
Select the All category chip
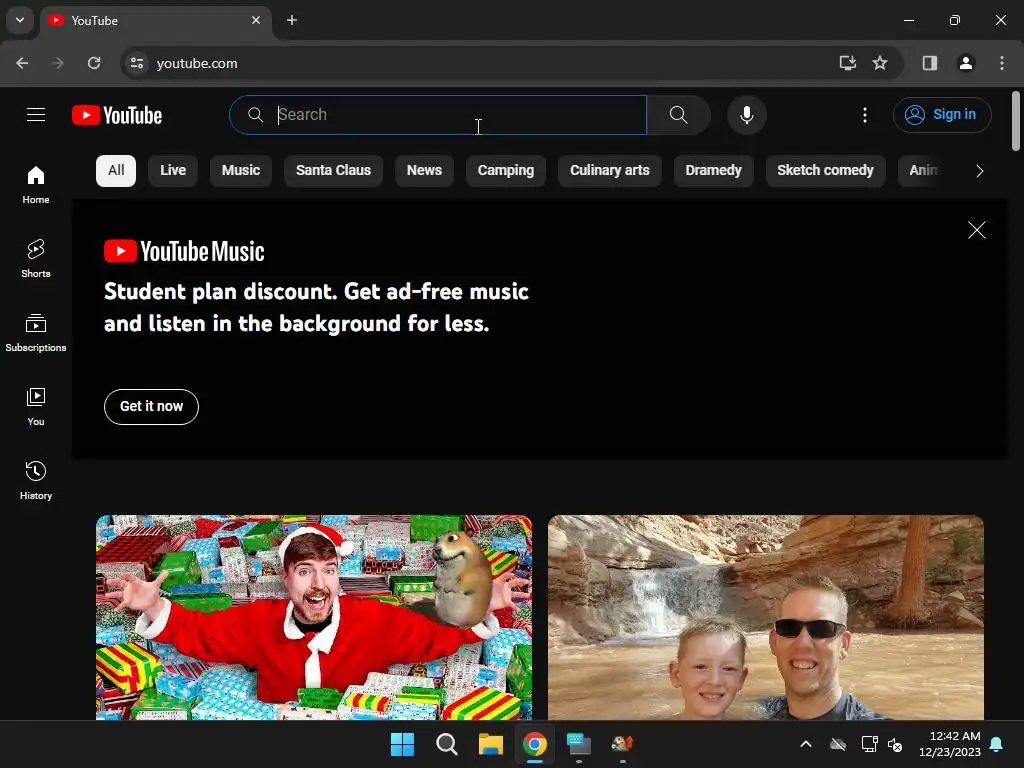[116, 171]
